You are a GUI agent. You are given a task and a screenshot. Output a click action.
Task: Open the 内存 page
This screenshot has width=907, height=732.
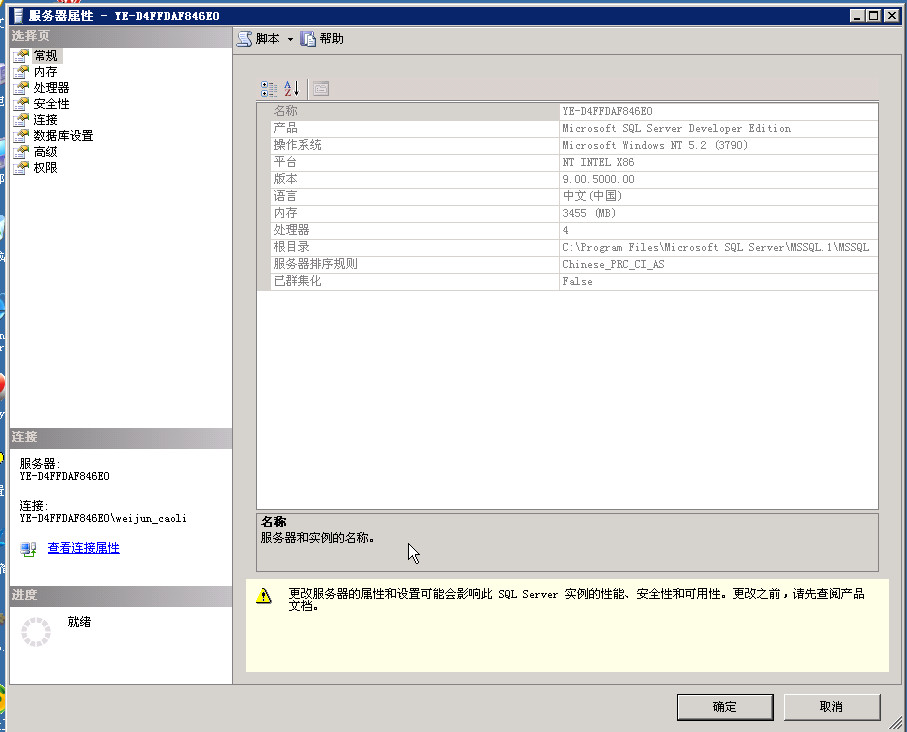[x=45, y=72]
